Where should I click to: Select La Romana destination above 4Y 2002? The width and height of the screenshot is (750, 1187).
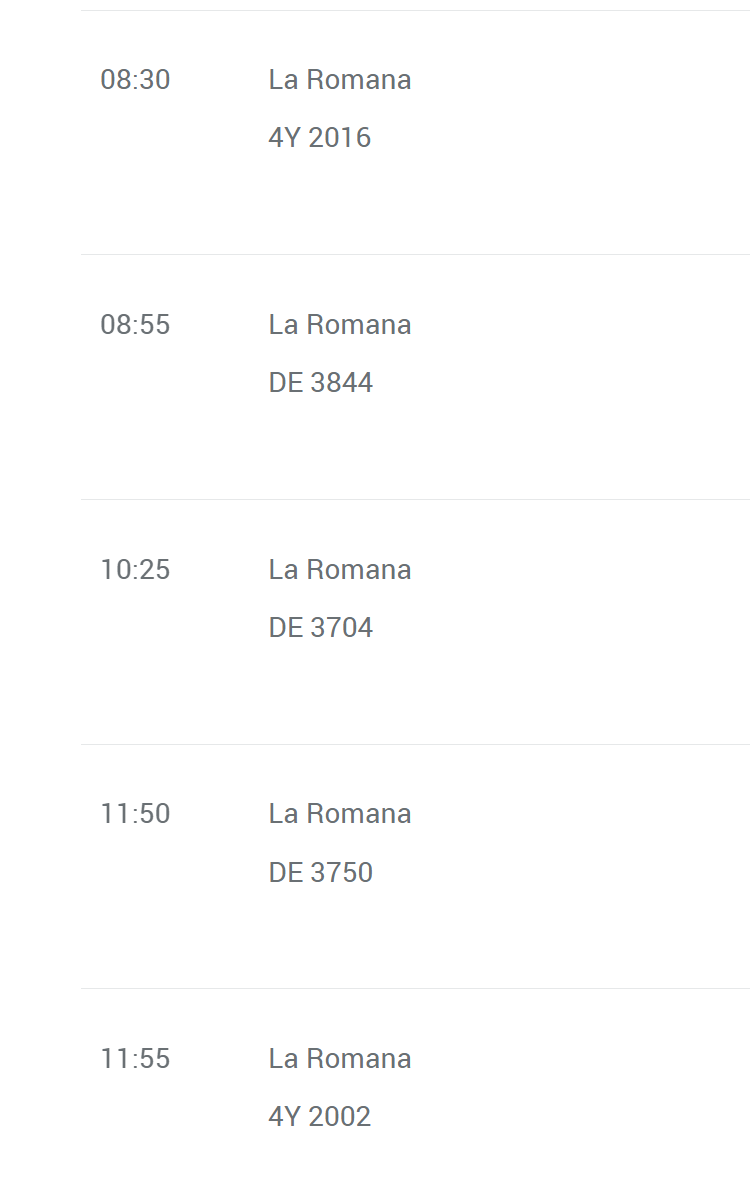339,1059
